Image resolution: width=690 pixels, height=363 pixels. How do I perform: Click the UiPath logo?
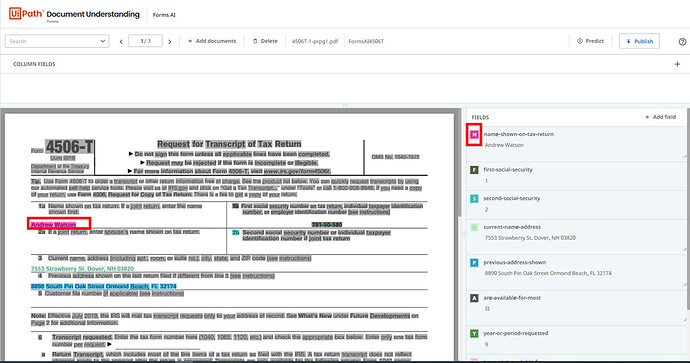pyautogui.click(x=26, y=14)
